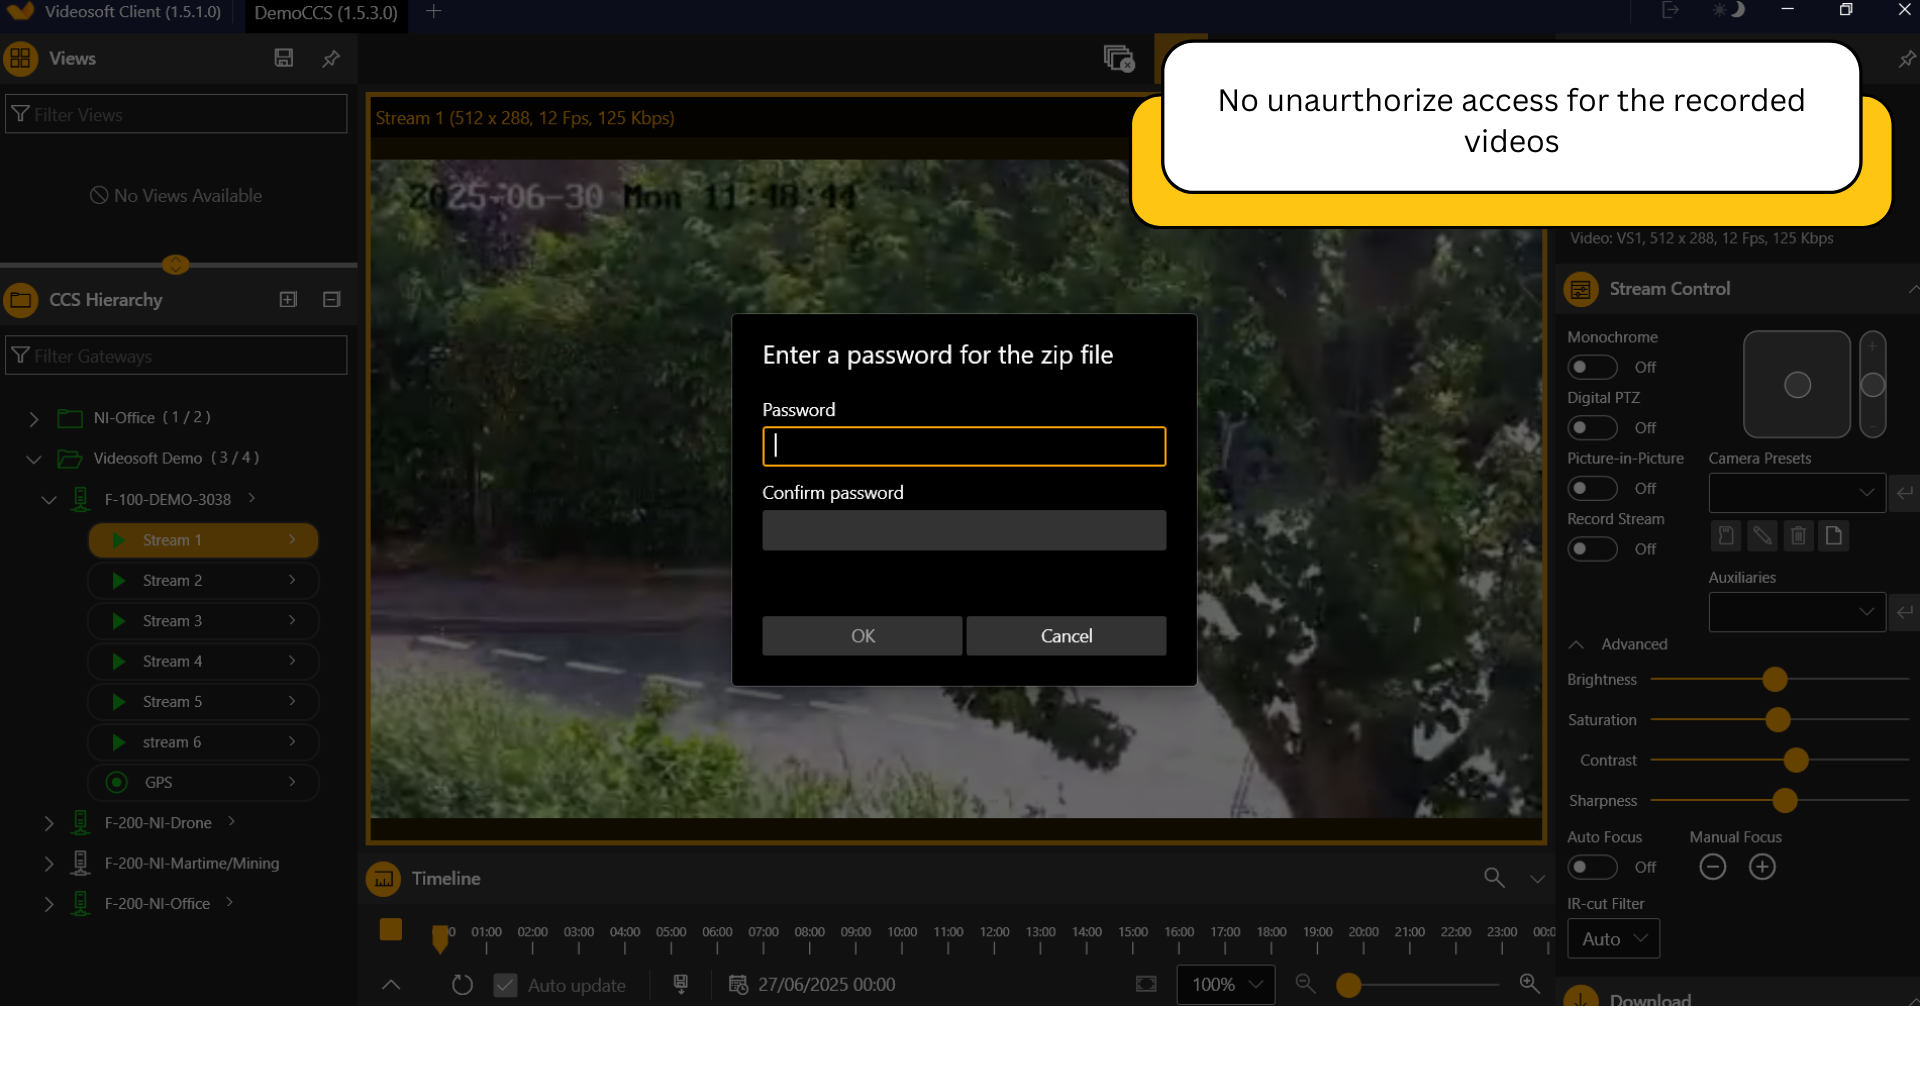Click expand all icon in CCS Hierarchy
1920x1080 pixels.
[288, 299]
